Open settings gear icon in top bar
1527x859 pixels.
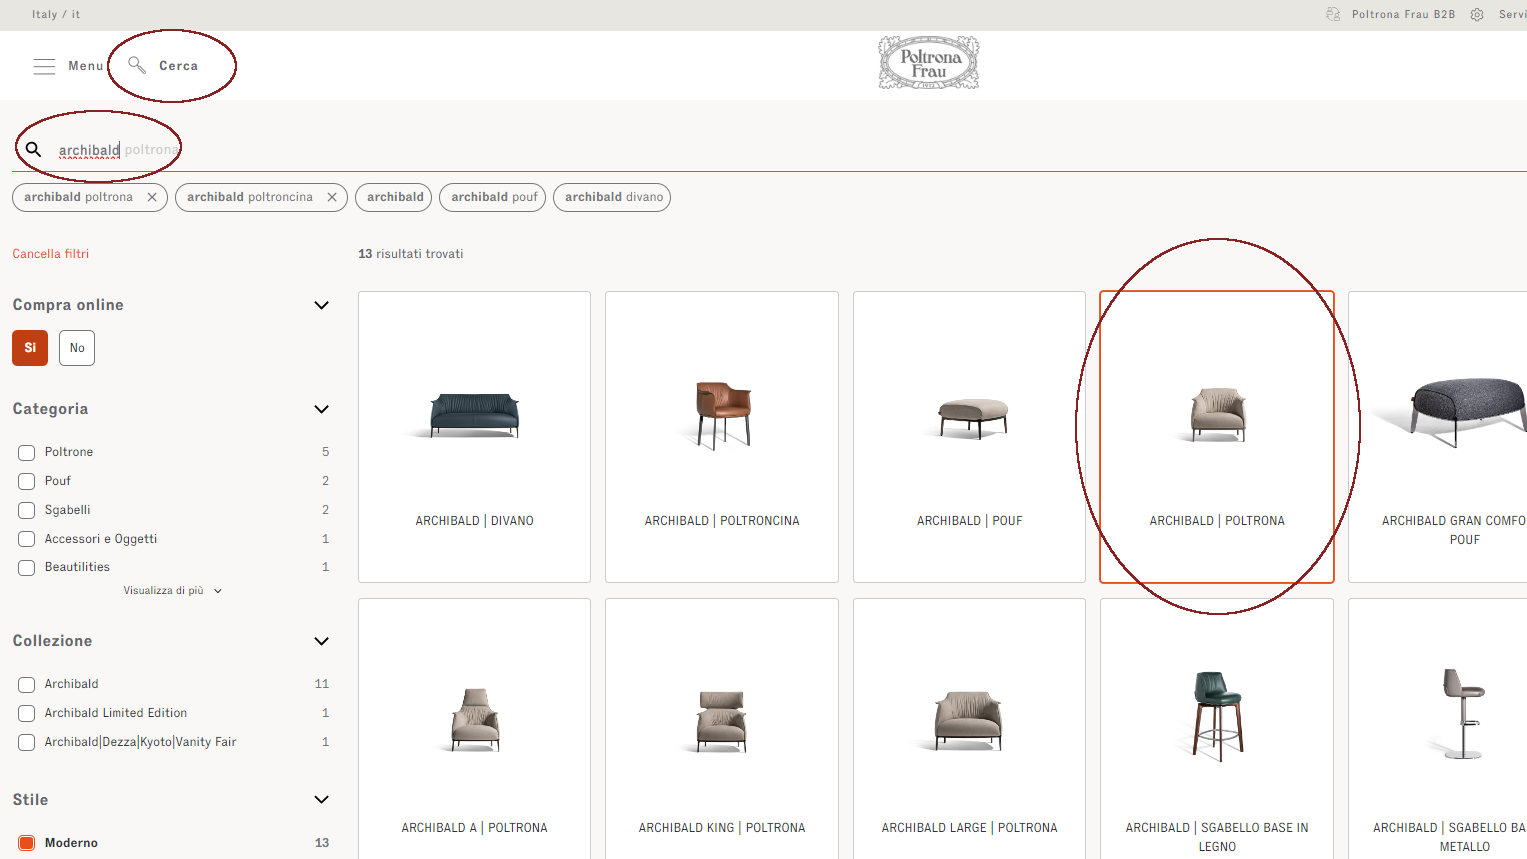[x=1477, y=14]
